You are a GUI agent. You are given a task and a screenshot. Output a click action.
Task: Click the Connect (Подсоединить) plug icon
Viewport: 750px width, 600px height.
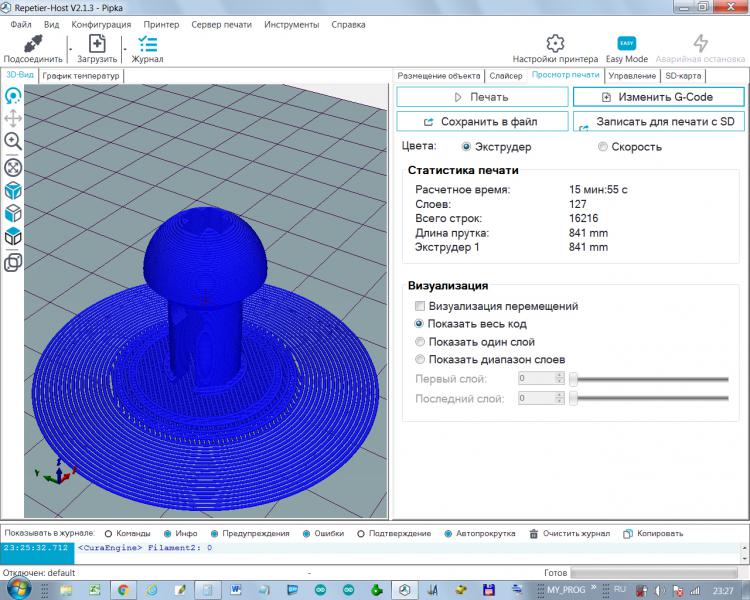click(32, 44)
